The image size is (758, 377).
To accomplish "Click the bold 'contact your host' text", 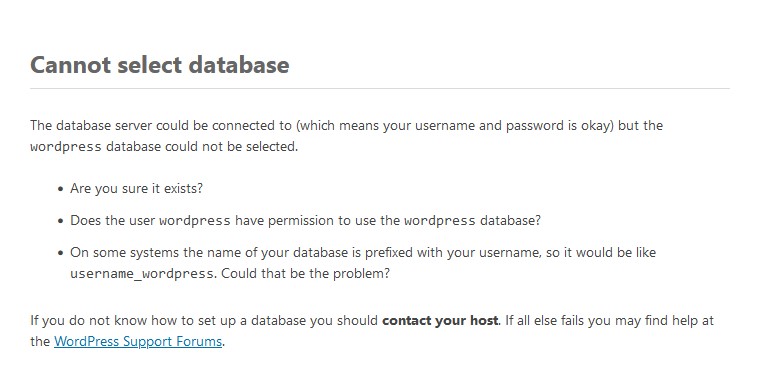I will [x=440, y=320].
